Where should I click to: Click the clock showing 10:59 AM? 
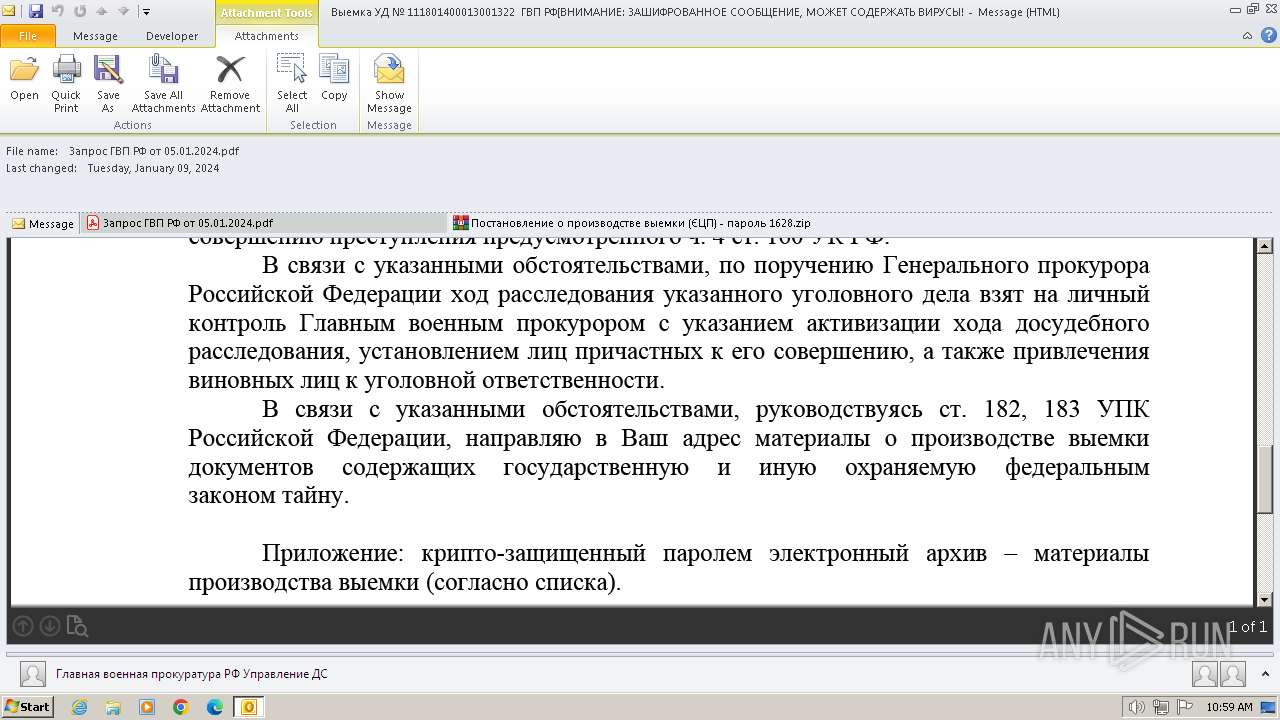click(1229, 707)
